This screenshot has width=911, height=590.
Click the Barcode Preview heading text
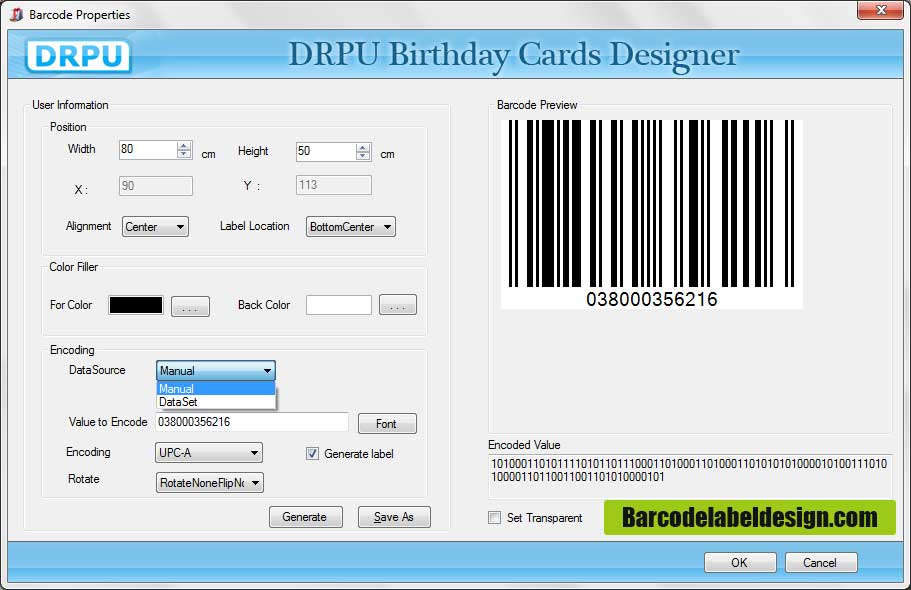click(537, 105)
